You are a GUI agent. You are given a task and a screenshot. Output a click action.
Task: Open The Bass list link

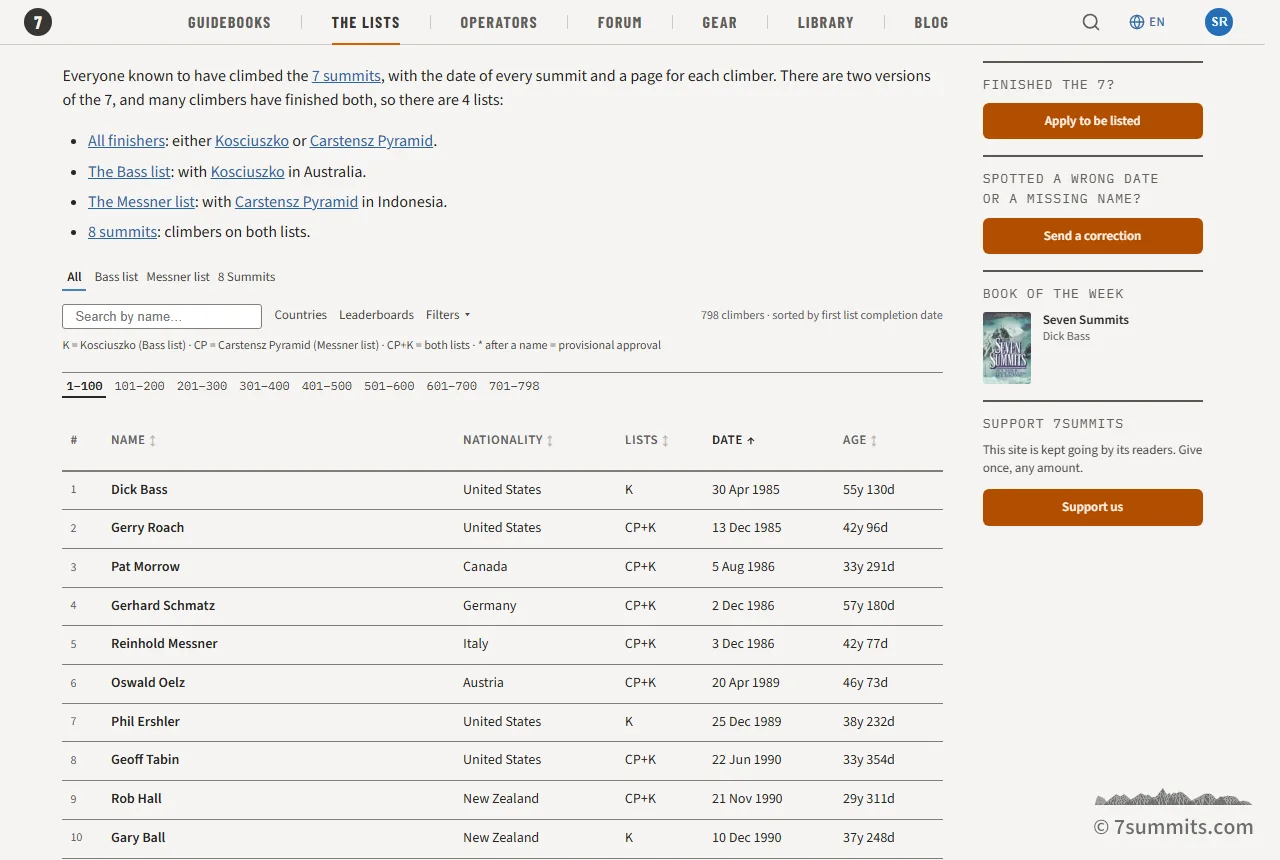[x=129, y=172]
